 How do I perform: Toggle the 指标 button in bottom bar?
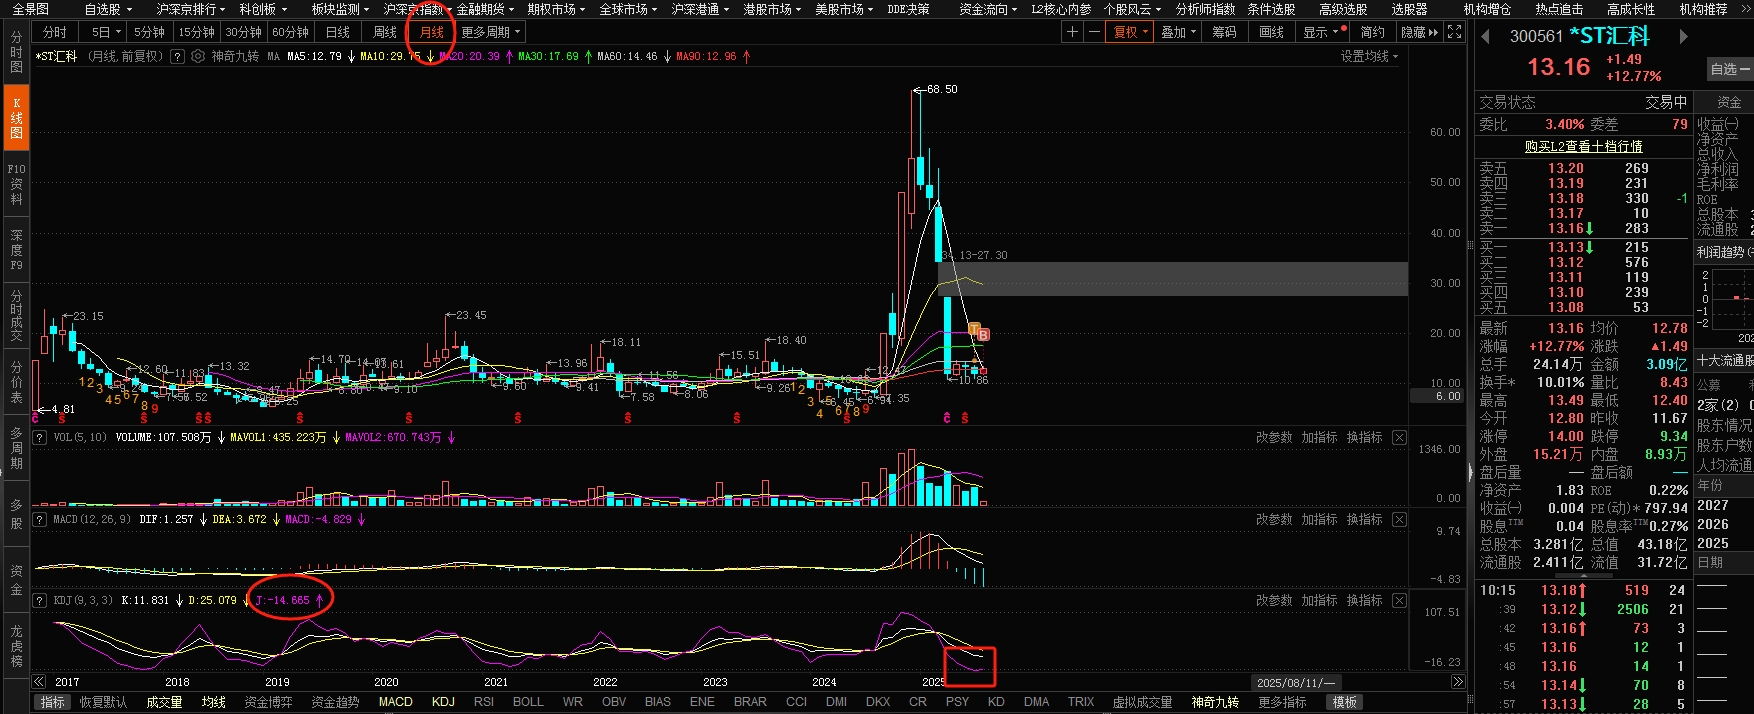click(52, 702)
